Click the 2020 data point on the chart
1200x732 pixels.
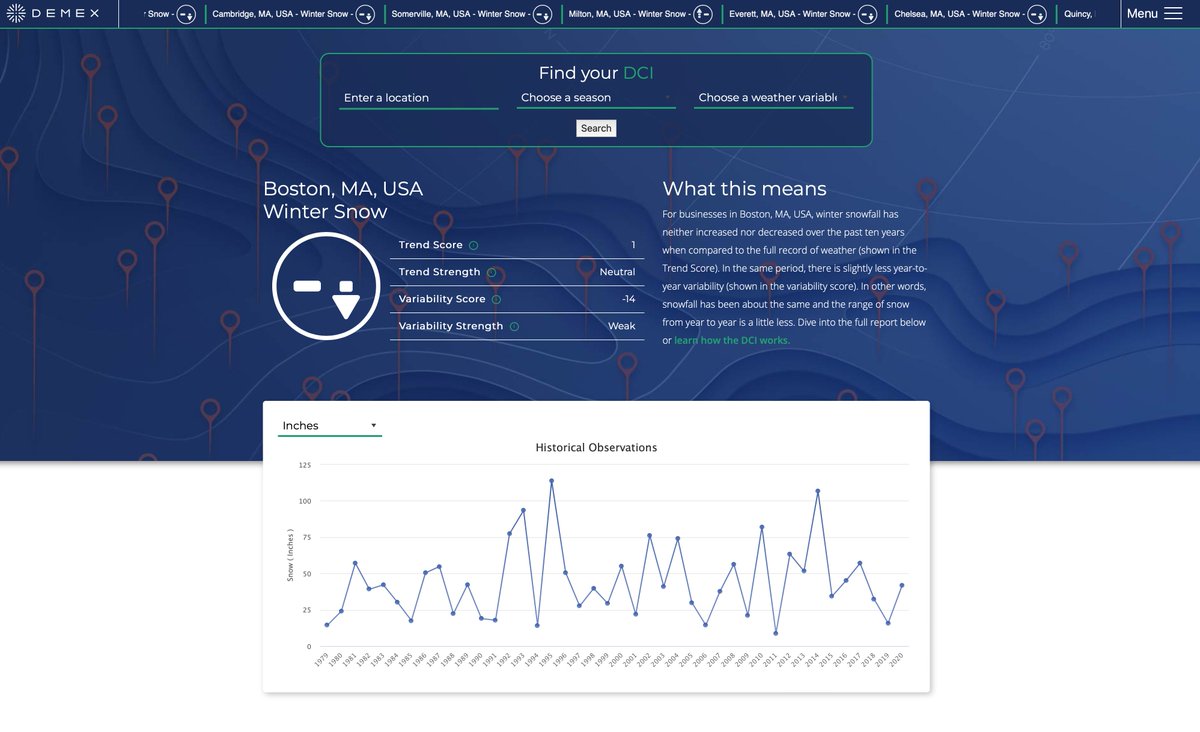(x=902, y=586)
